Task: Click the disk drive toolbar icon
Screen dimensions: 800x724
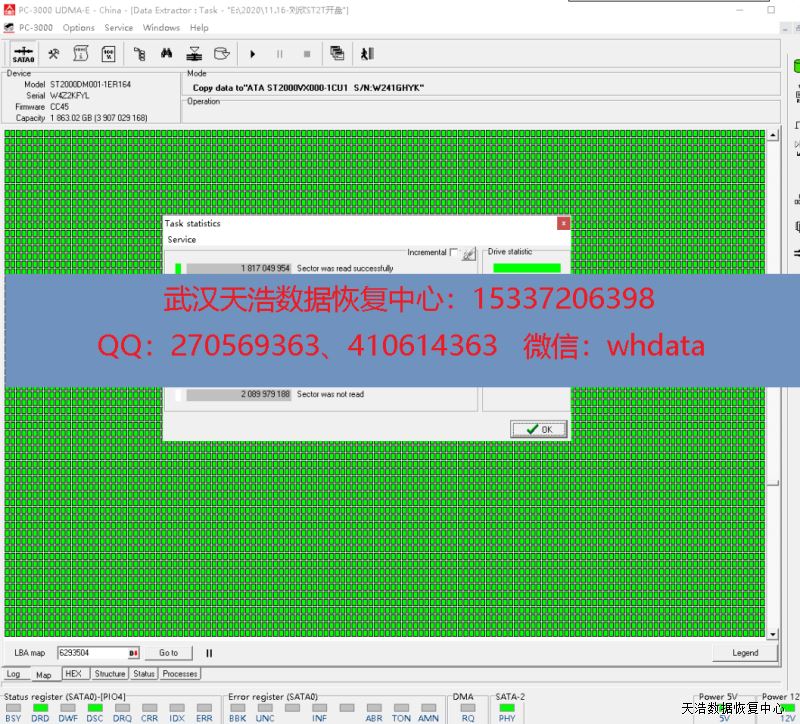Action: (222, 54)
